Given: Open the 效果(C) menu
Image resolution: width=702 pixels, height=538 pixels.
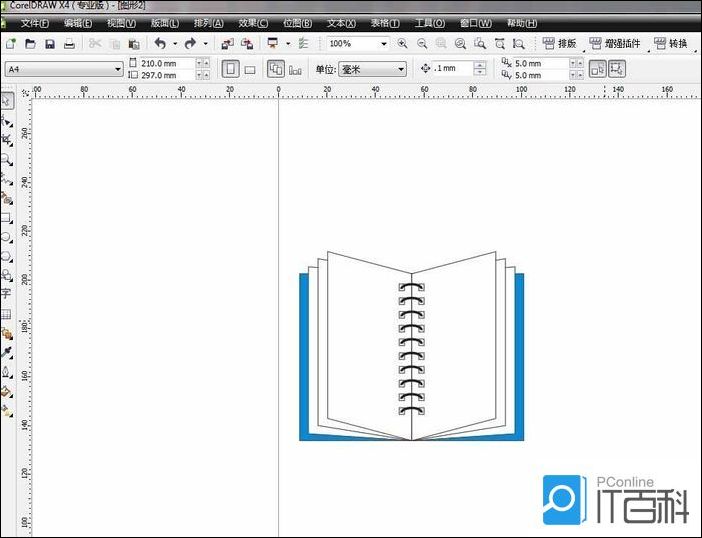Looking at the screenshot, I should (253, 23).
